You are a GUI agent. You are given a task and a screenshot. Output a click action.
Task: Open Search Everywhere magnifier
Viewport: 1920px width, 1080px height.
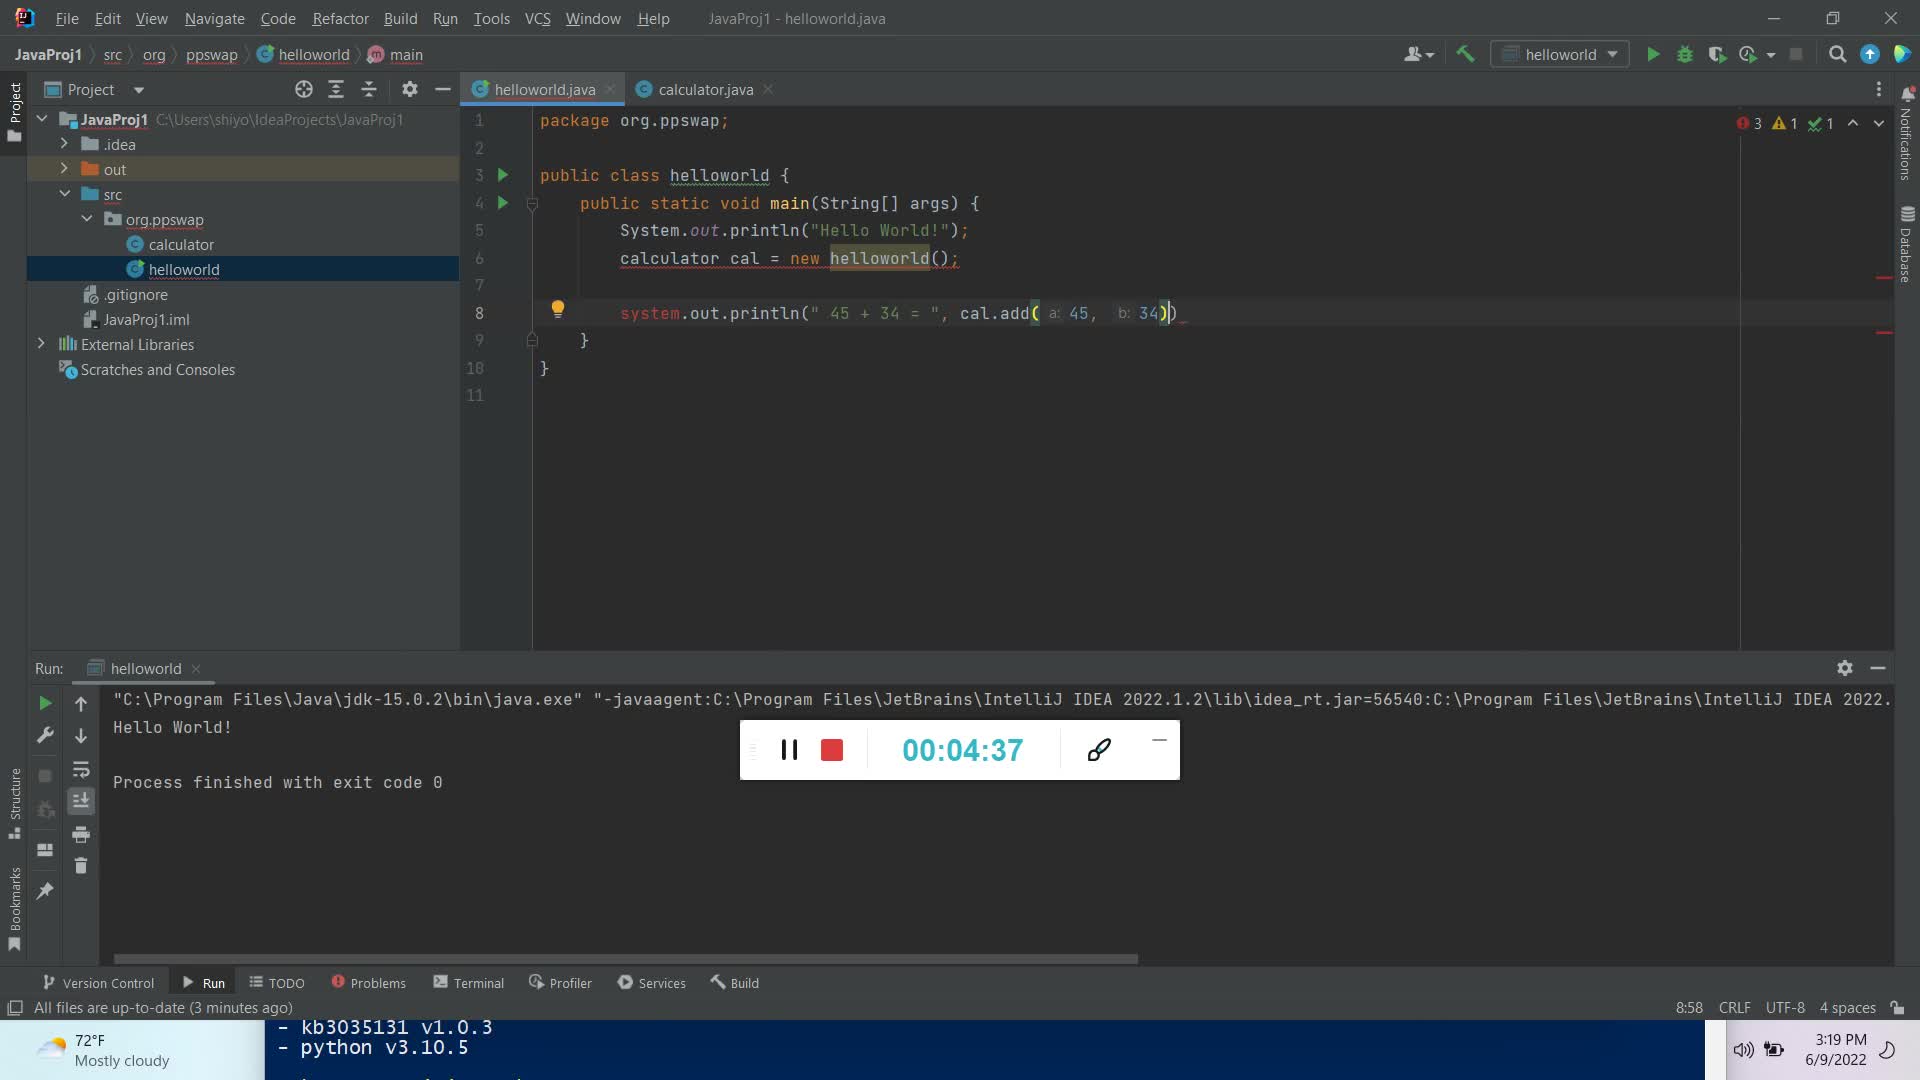1837,54
